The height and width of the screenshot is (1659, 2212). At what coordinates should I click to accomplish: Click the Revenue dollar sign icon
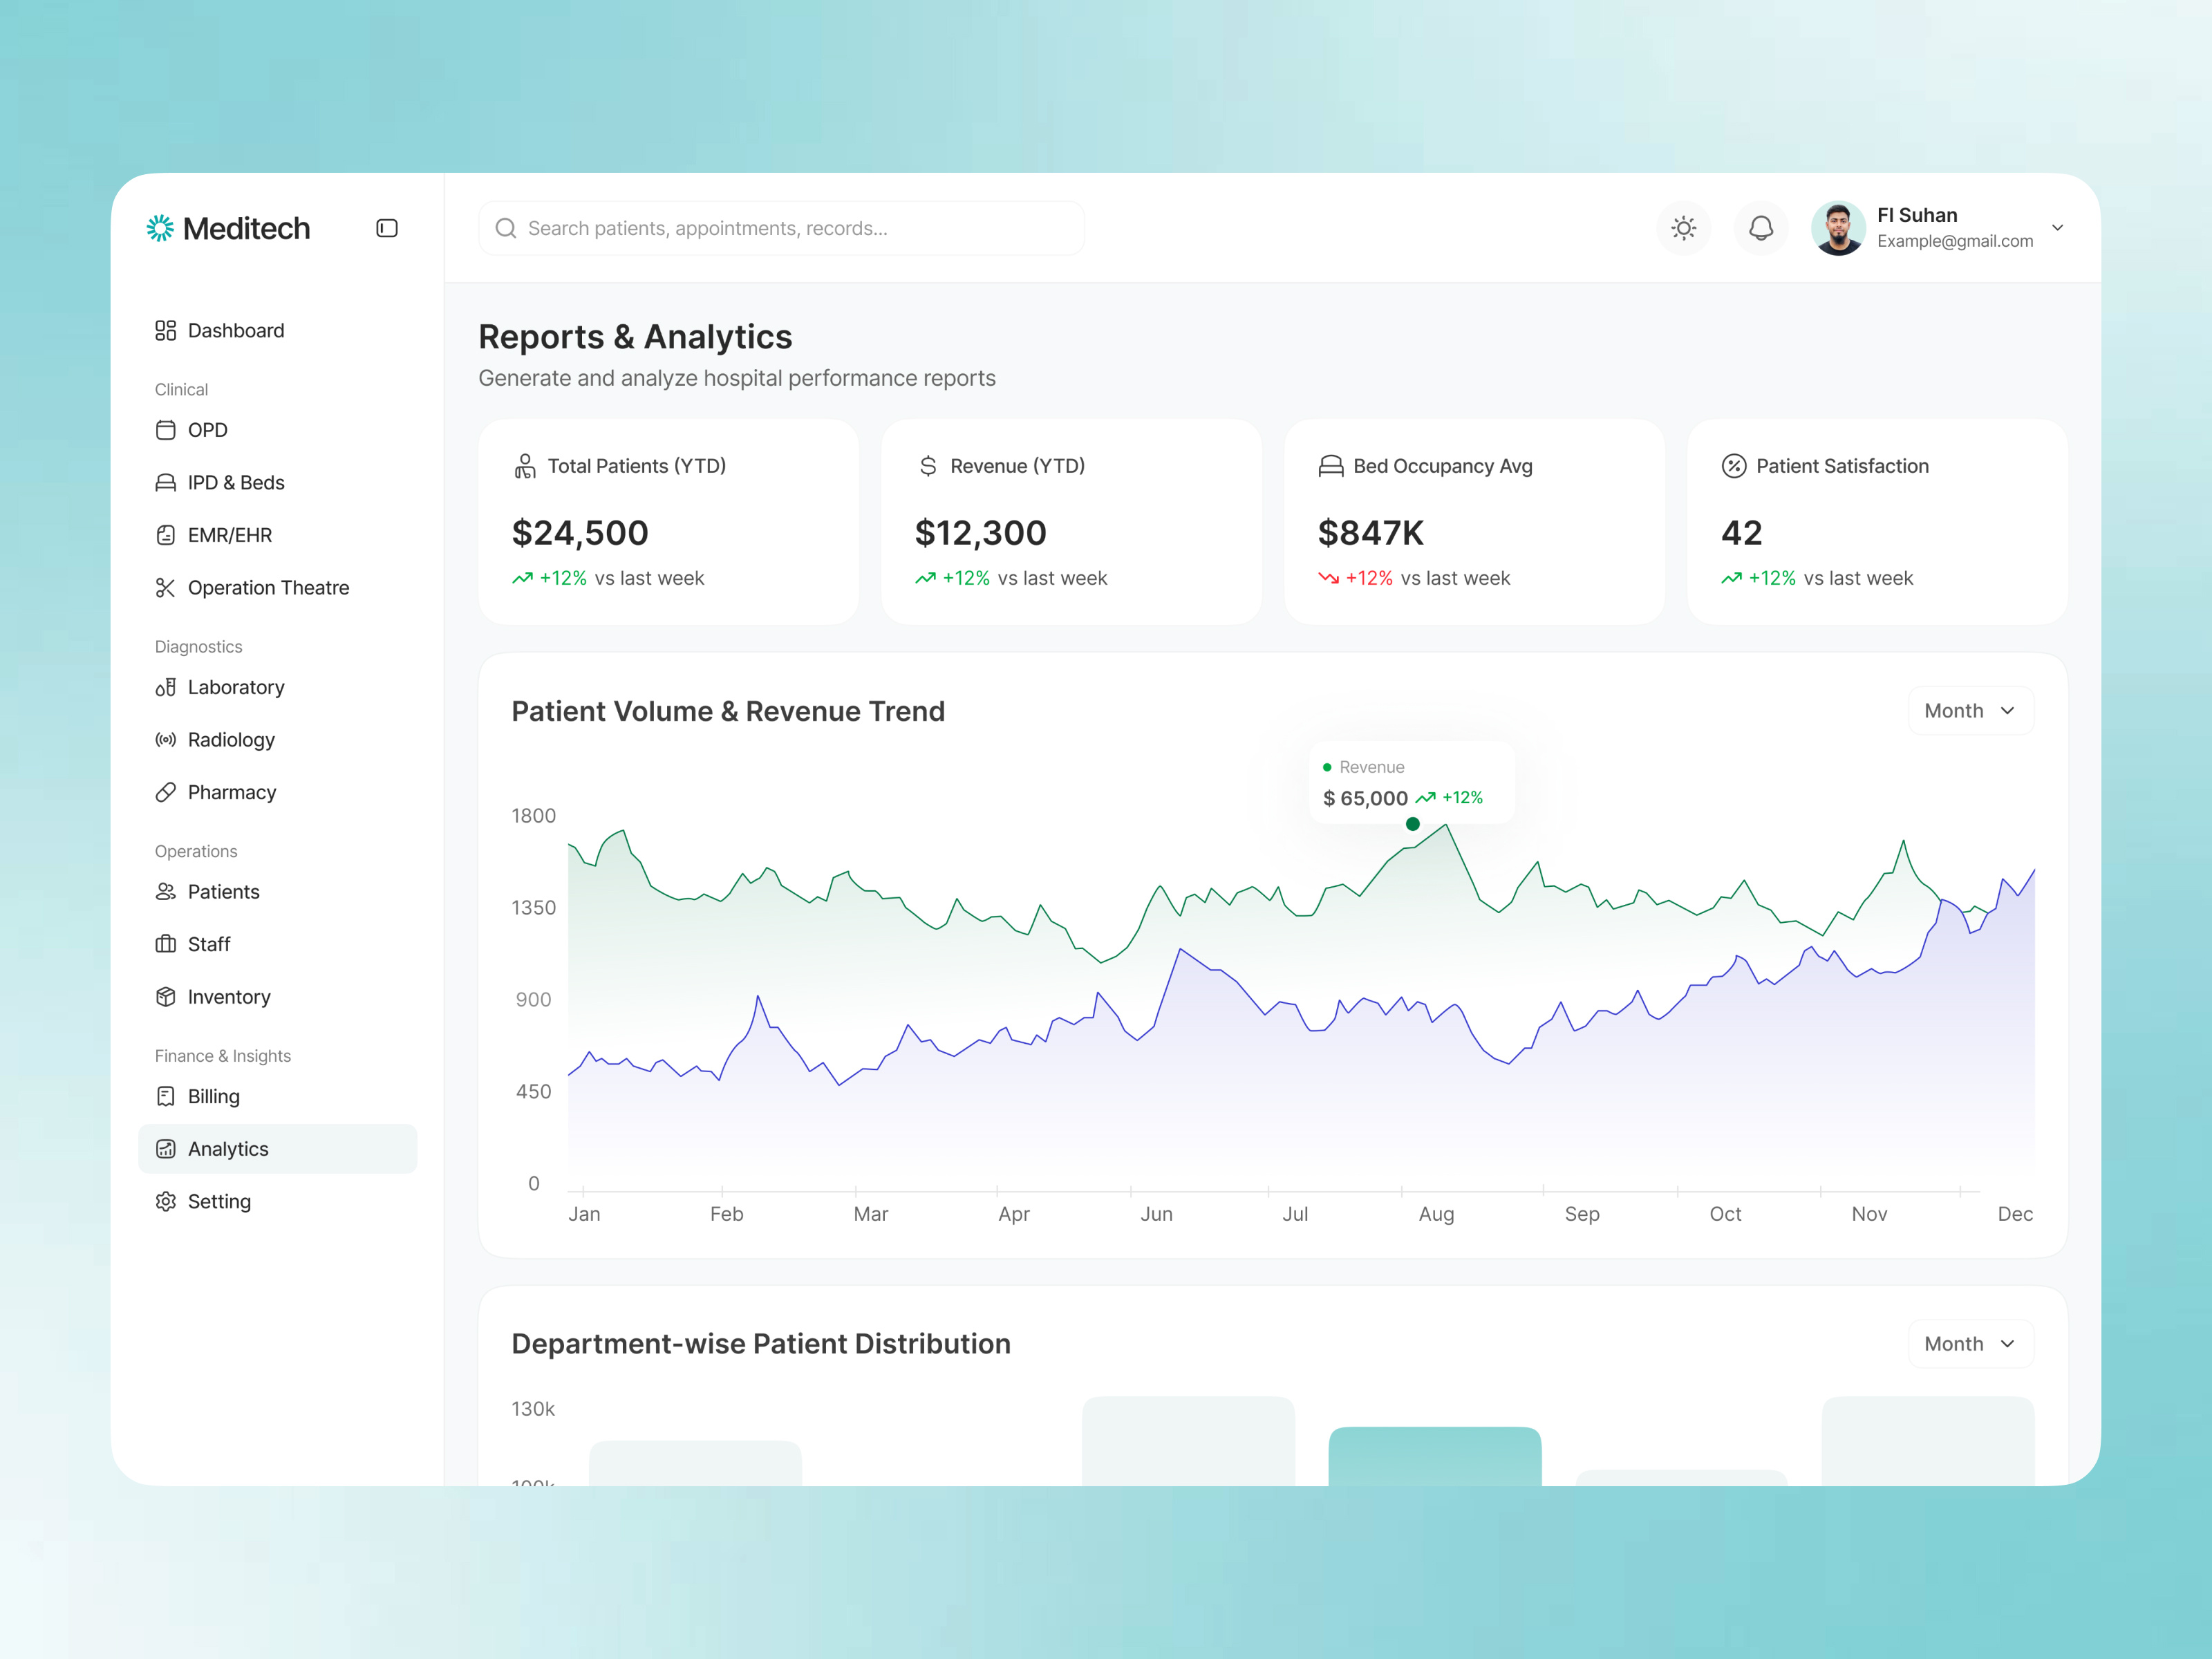(928, 466)
